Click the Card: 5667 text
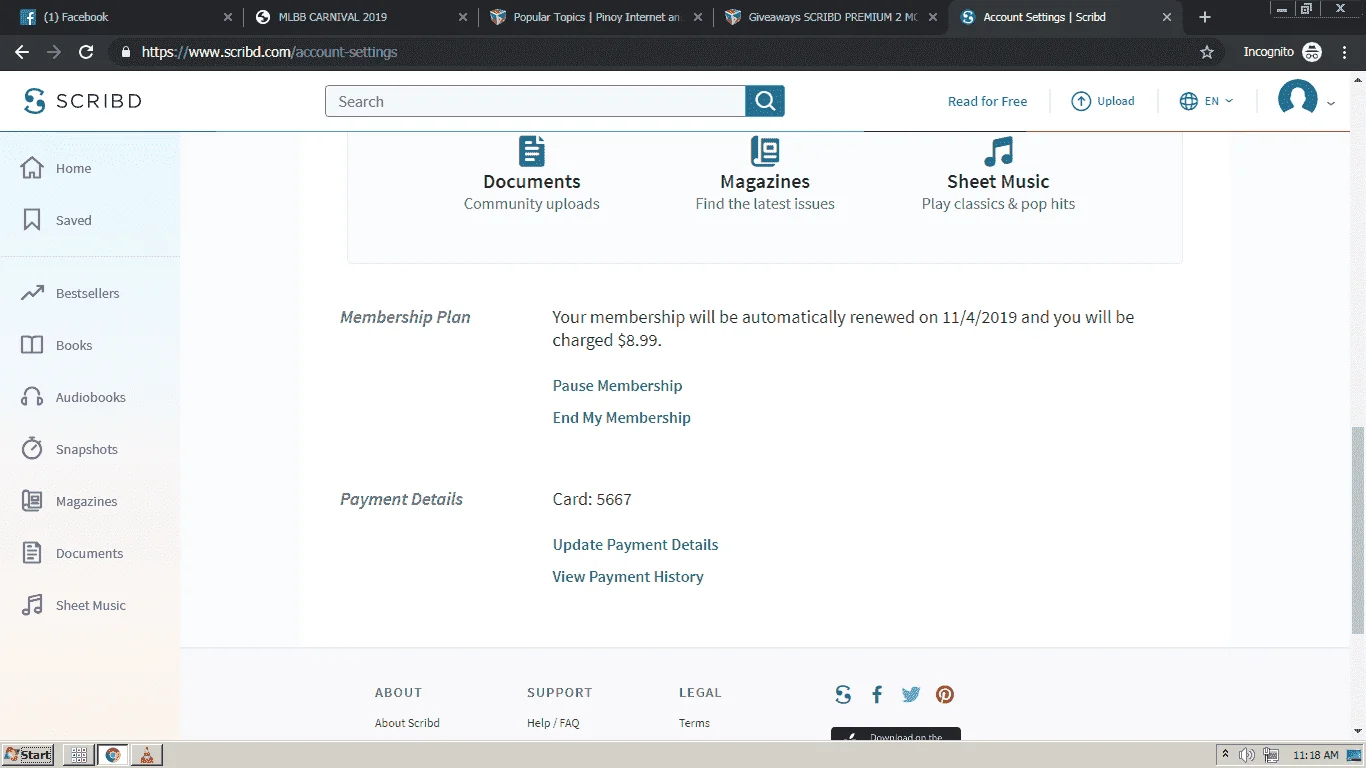 [592, 499]
